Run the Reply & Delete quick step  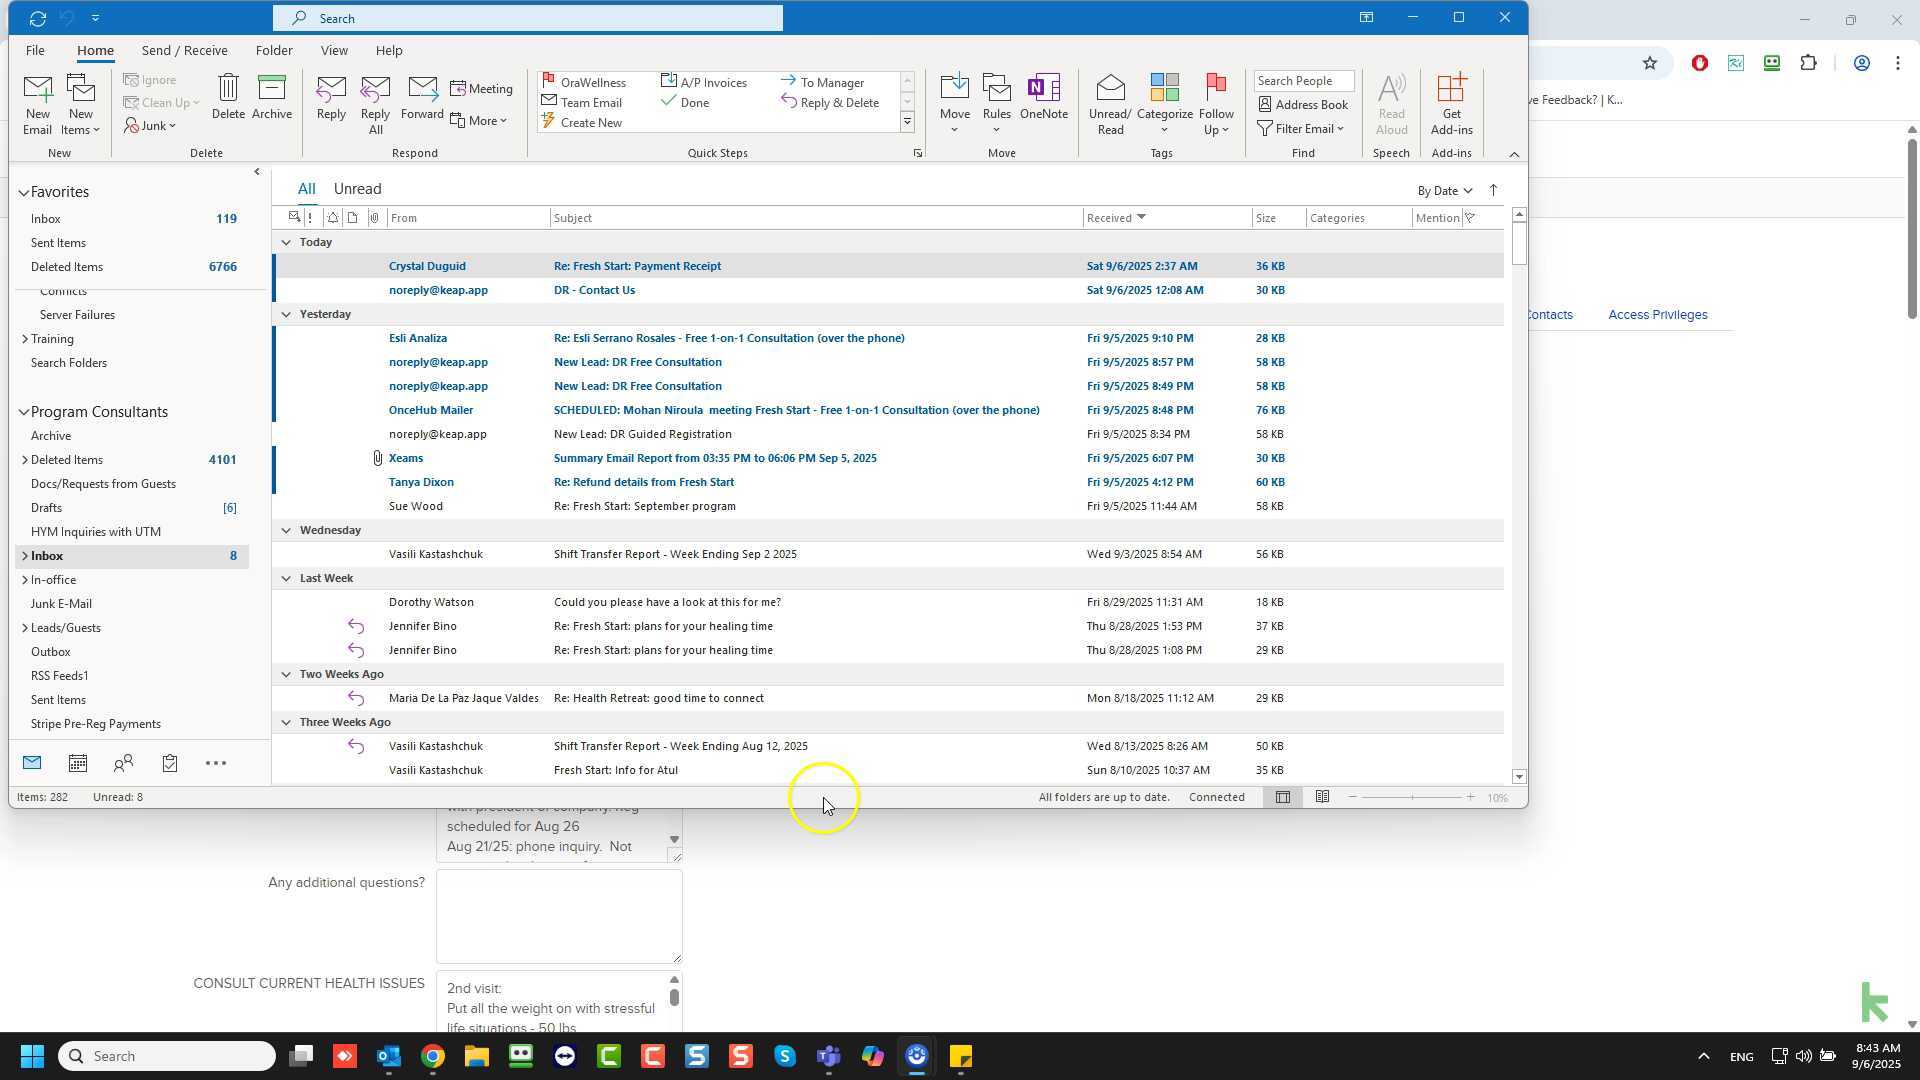830,103
